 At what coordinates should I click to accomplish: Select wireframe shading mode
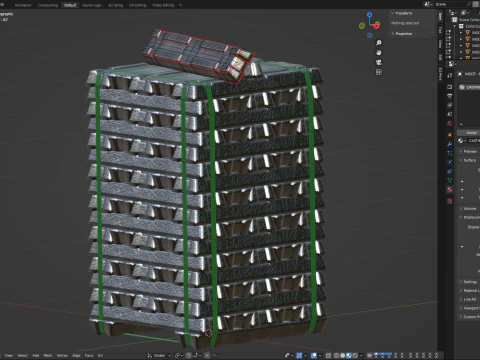337,355
